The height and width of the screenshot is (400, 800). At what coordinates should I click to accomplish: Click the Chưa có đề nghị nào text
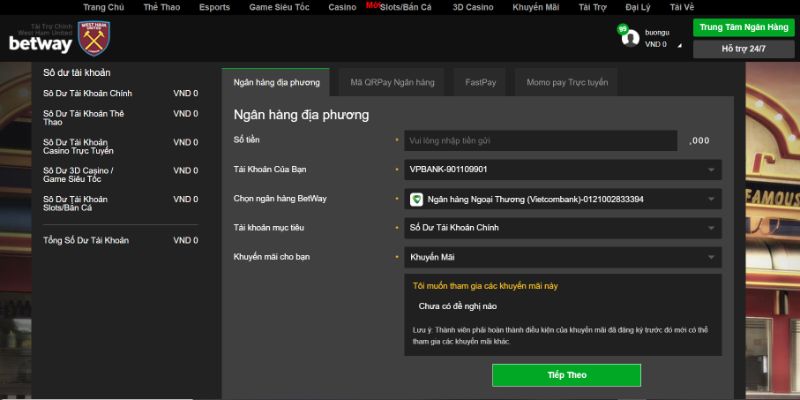[458, 306]
